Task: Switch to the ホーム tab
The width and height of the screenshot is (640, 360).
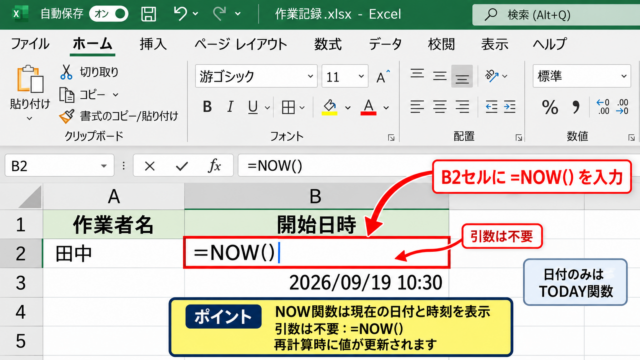Action: [x=92, y=44]
